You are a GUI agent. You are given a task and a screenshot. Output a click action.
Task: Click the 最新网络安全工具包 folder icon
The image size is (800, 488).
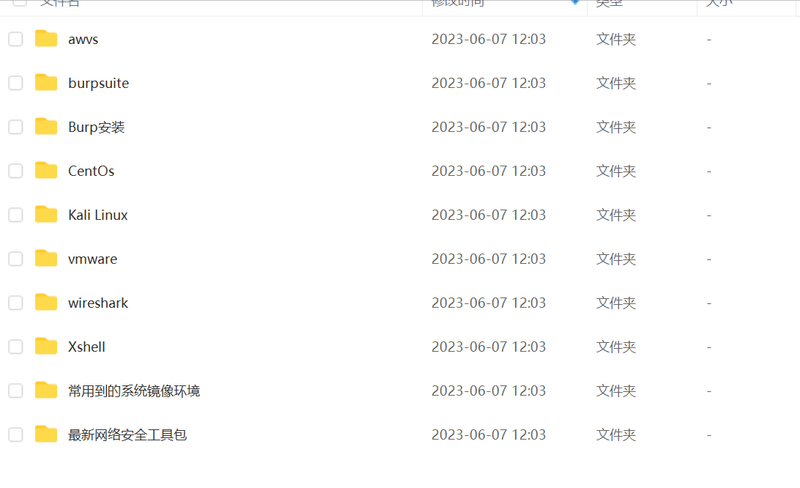(46, 434)
